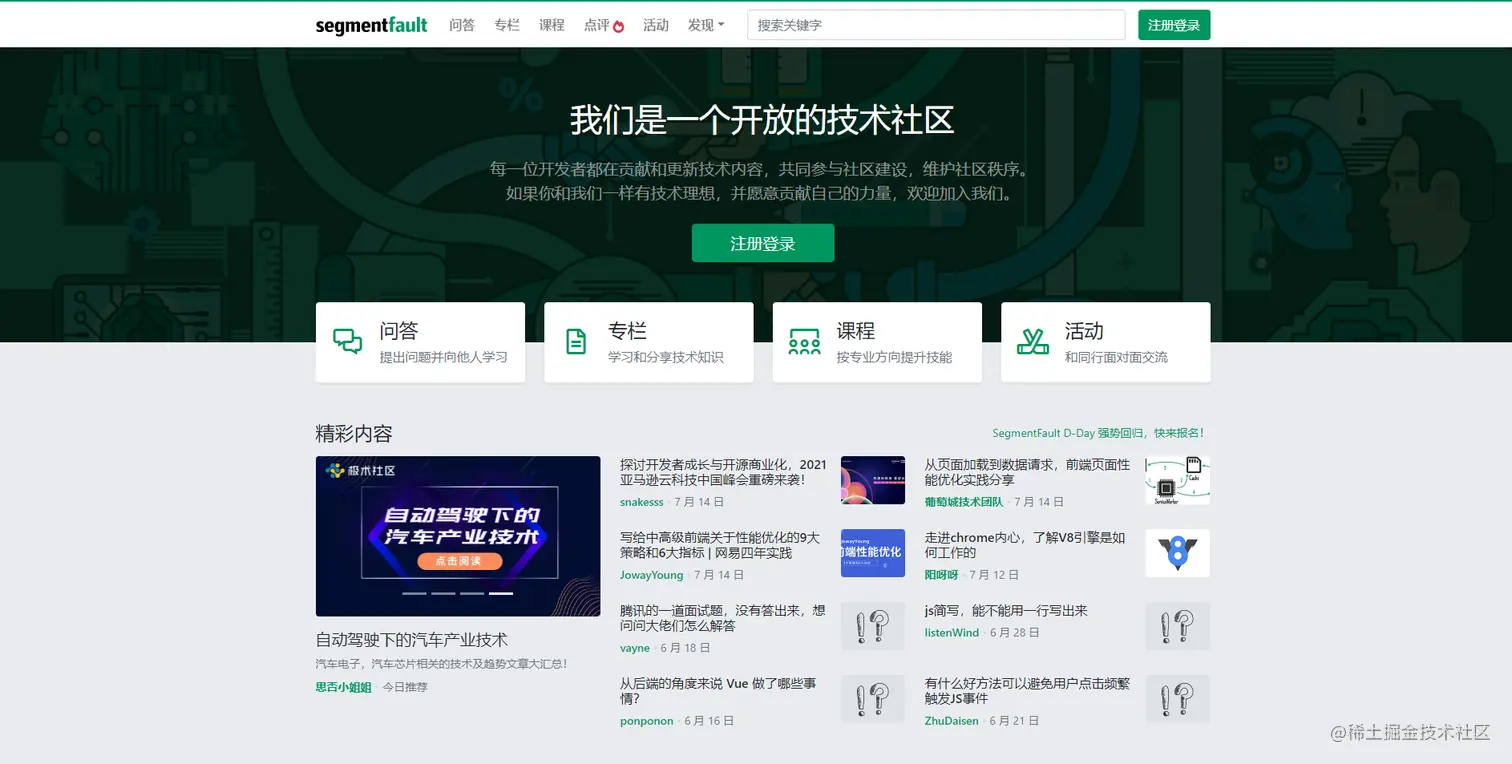The image size is (1512, 764).
Task: Click the 6 月 16 日 date on ponponon's question
Action: 709,721
